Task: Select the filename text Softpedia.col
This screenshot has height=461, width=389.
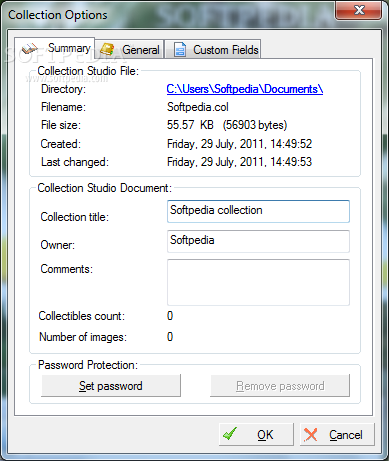Action: (198, 107)
